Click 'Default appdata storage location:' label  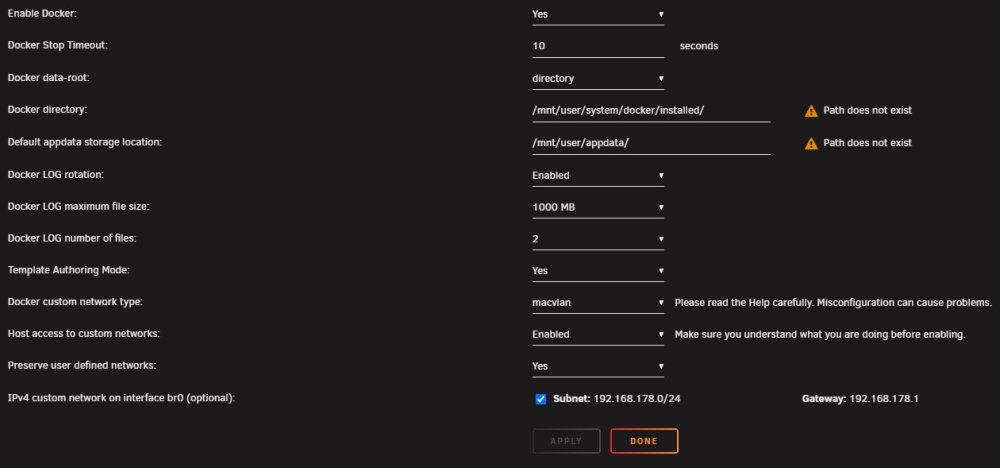point(85,142)
